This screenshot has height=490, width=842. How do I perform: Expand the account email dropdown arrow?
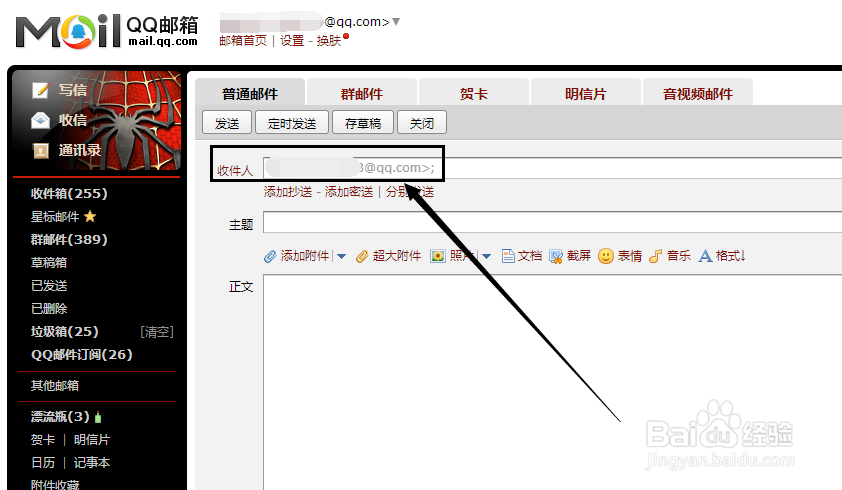pyautogui.click(x=396, y=21)
